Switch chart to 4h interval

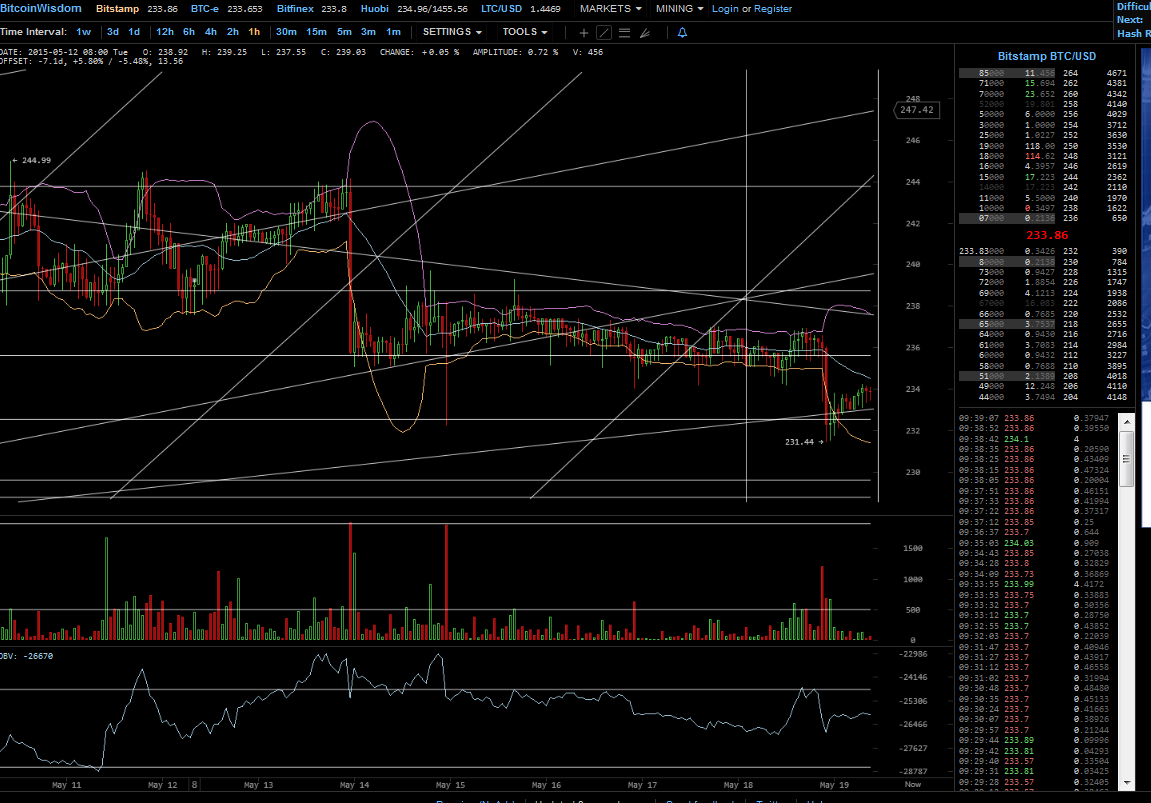click(x=211, y=32)
